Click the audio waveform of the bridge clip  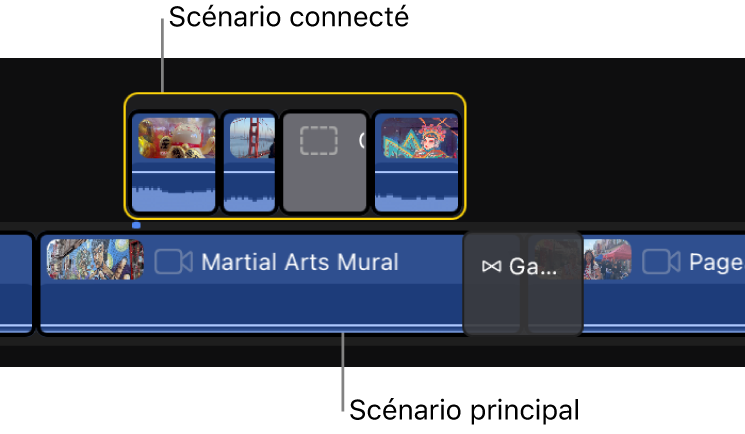pos(249,192)
